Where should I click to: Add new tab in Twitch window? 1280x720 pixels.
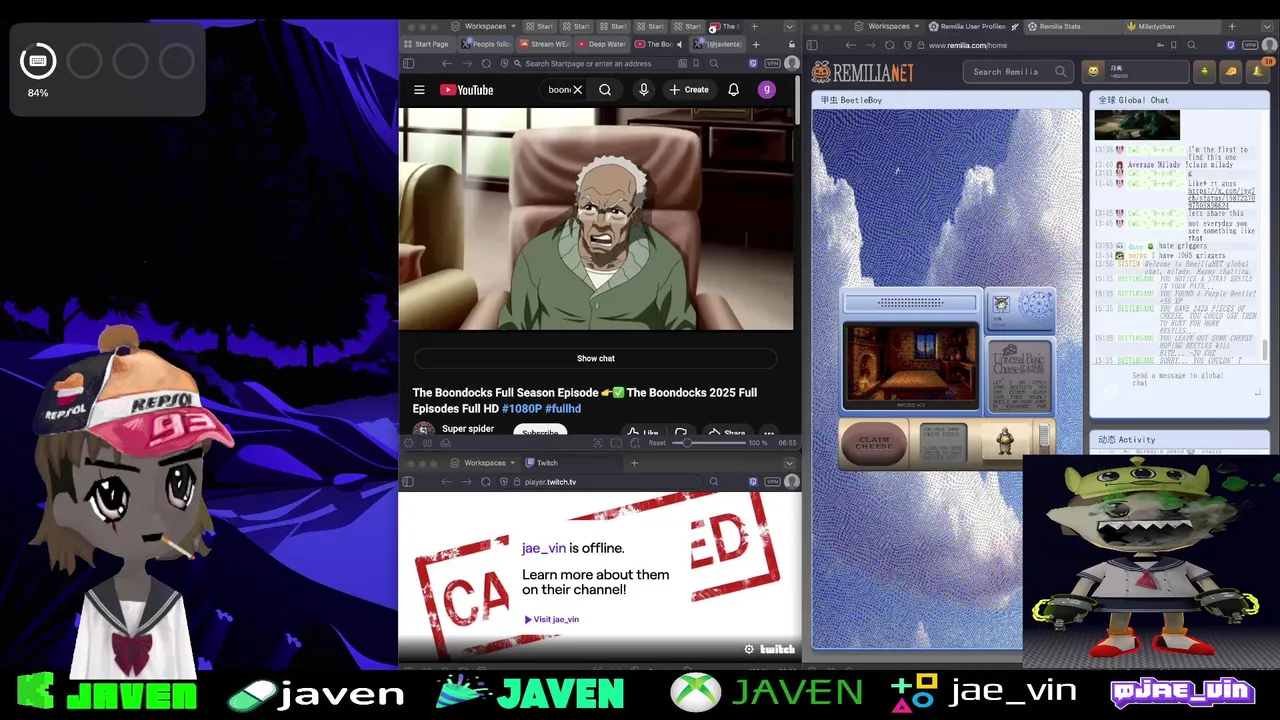[634, 463]
